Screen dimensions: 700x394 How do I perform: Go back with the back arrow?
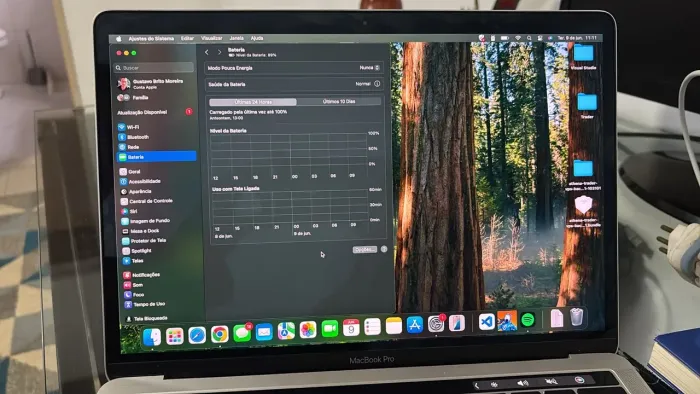[207, 52]
